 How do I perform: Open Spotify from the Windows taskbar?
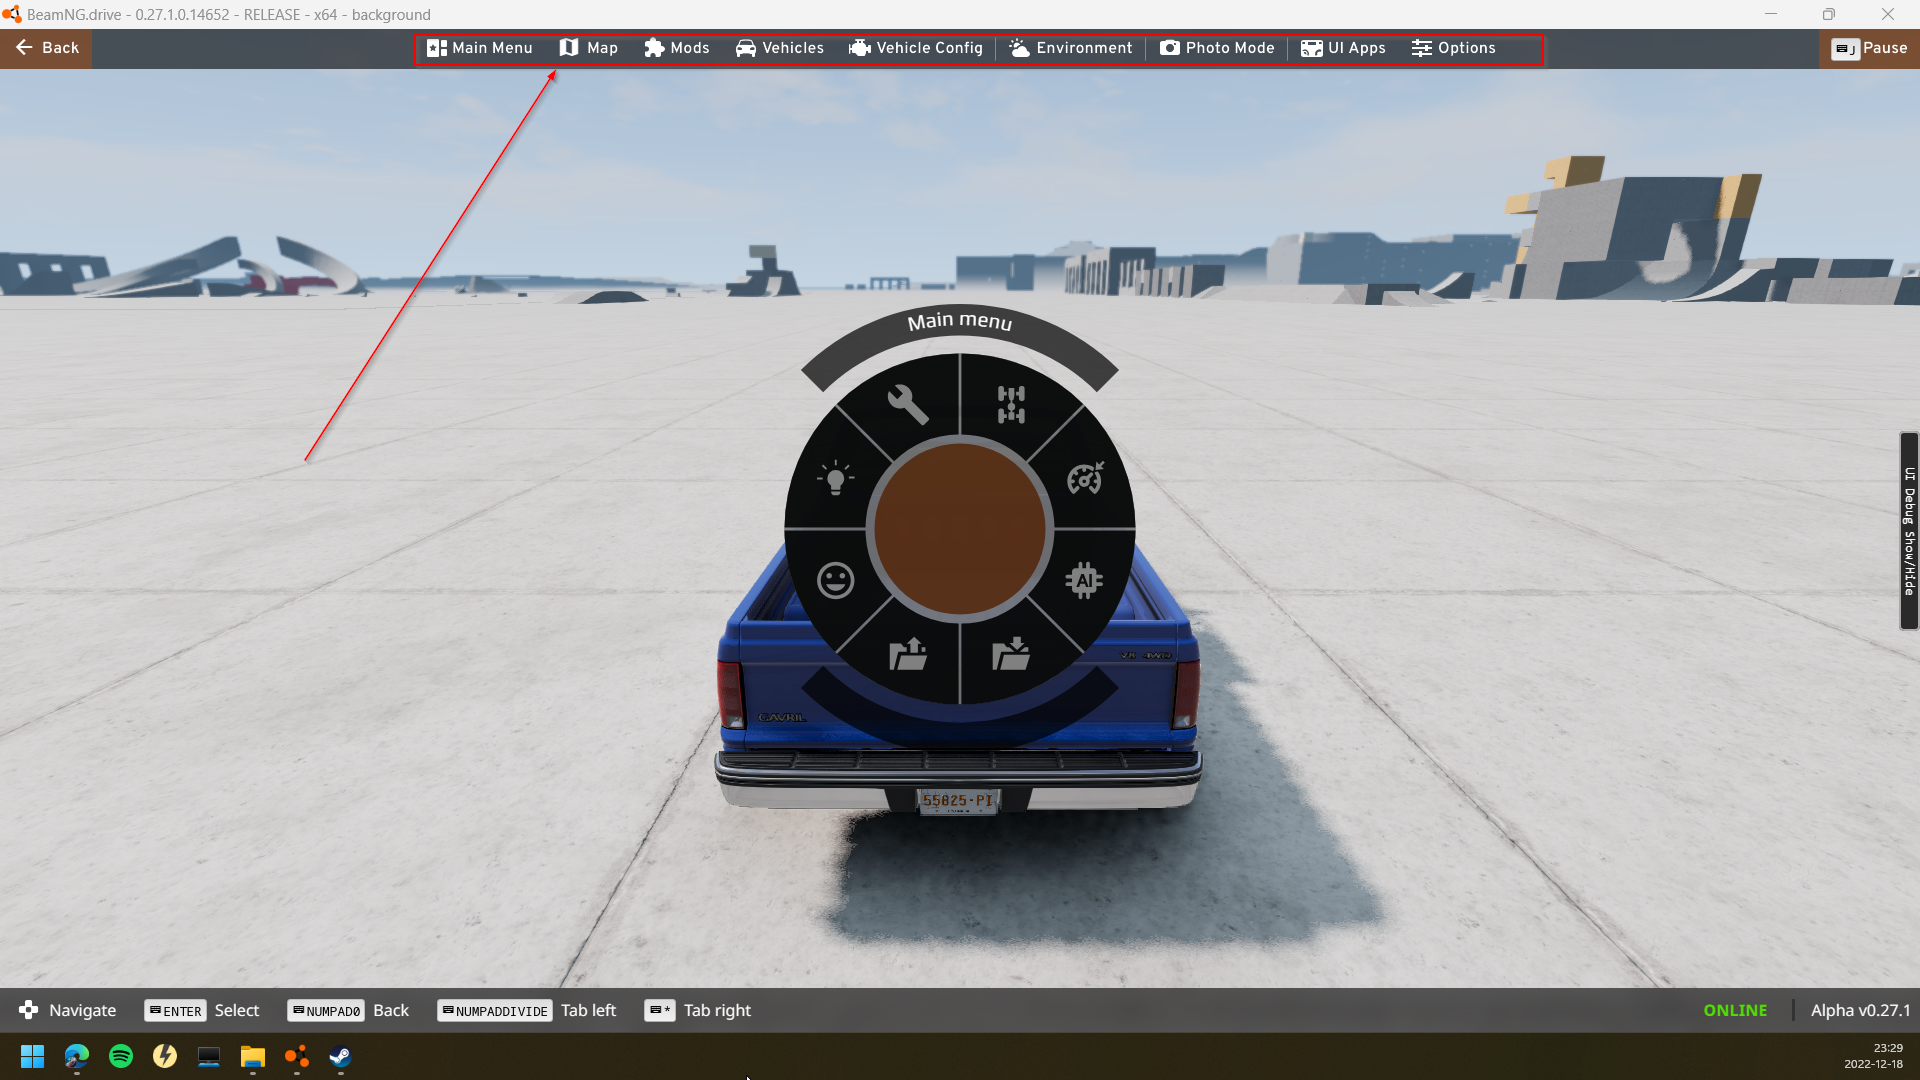click(x=121, y=1056)
